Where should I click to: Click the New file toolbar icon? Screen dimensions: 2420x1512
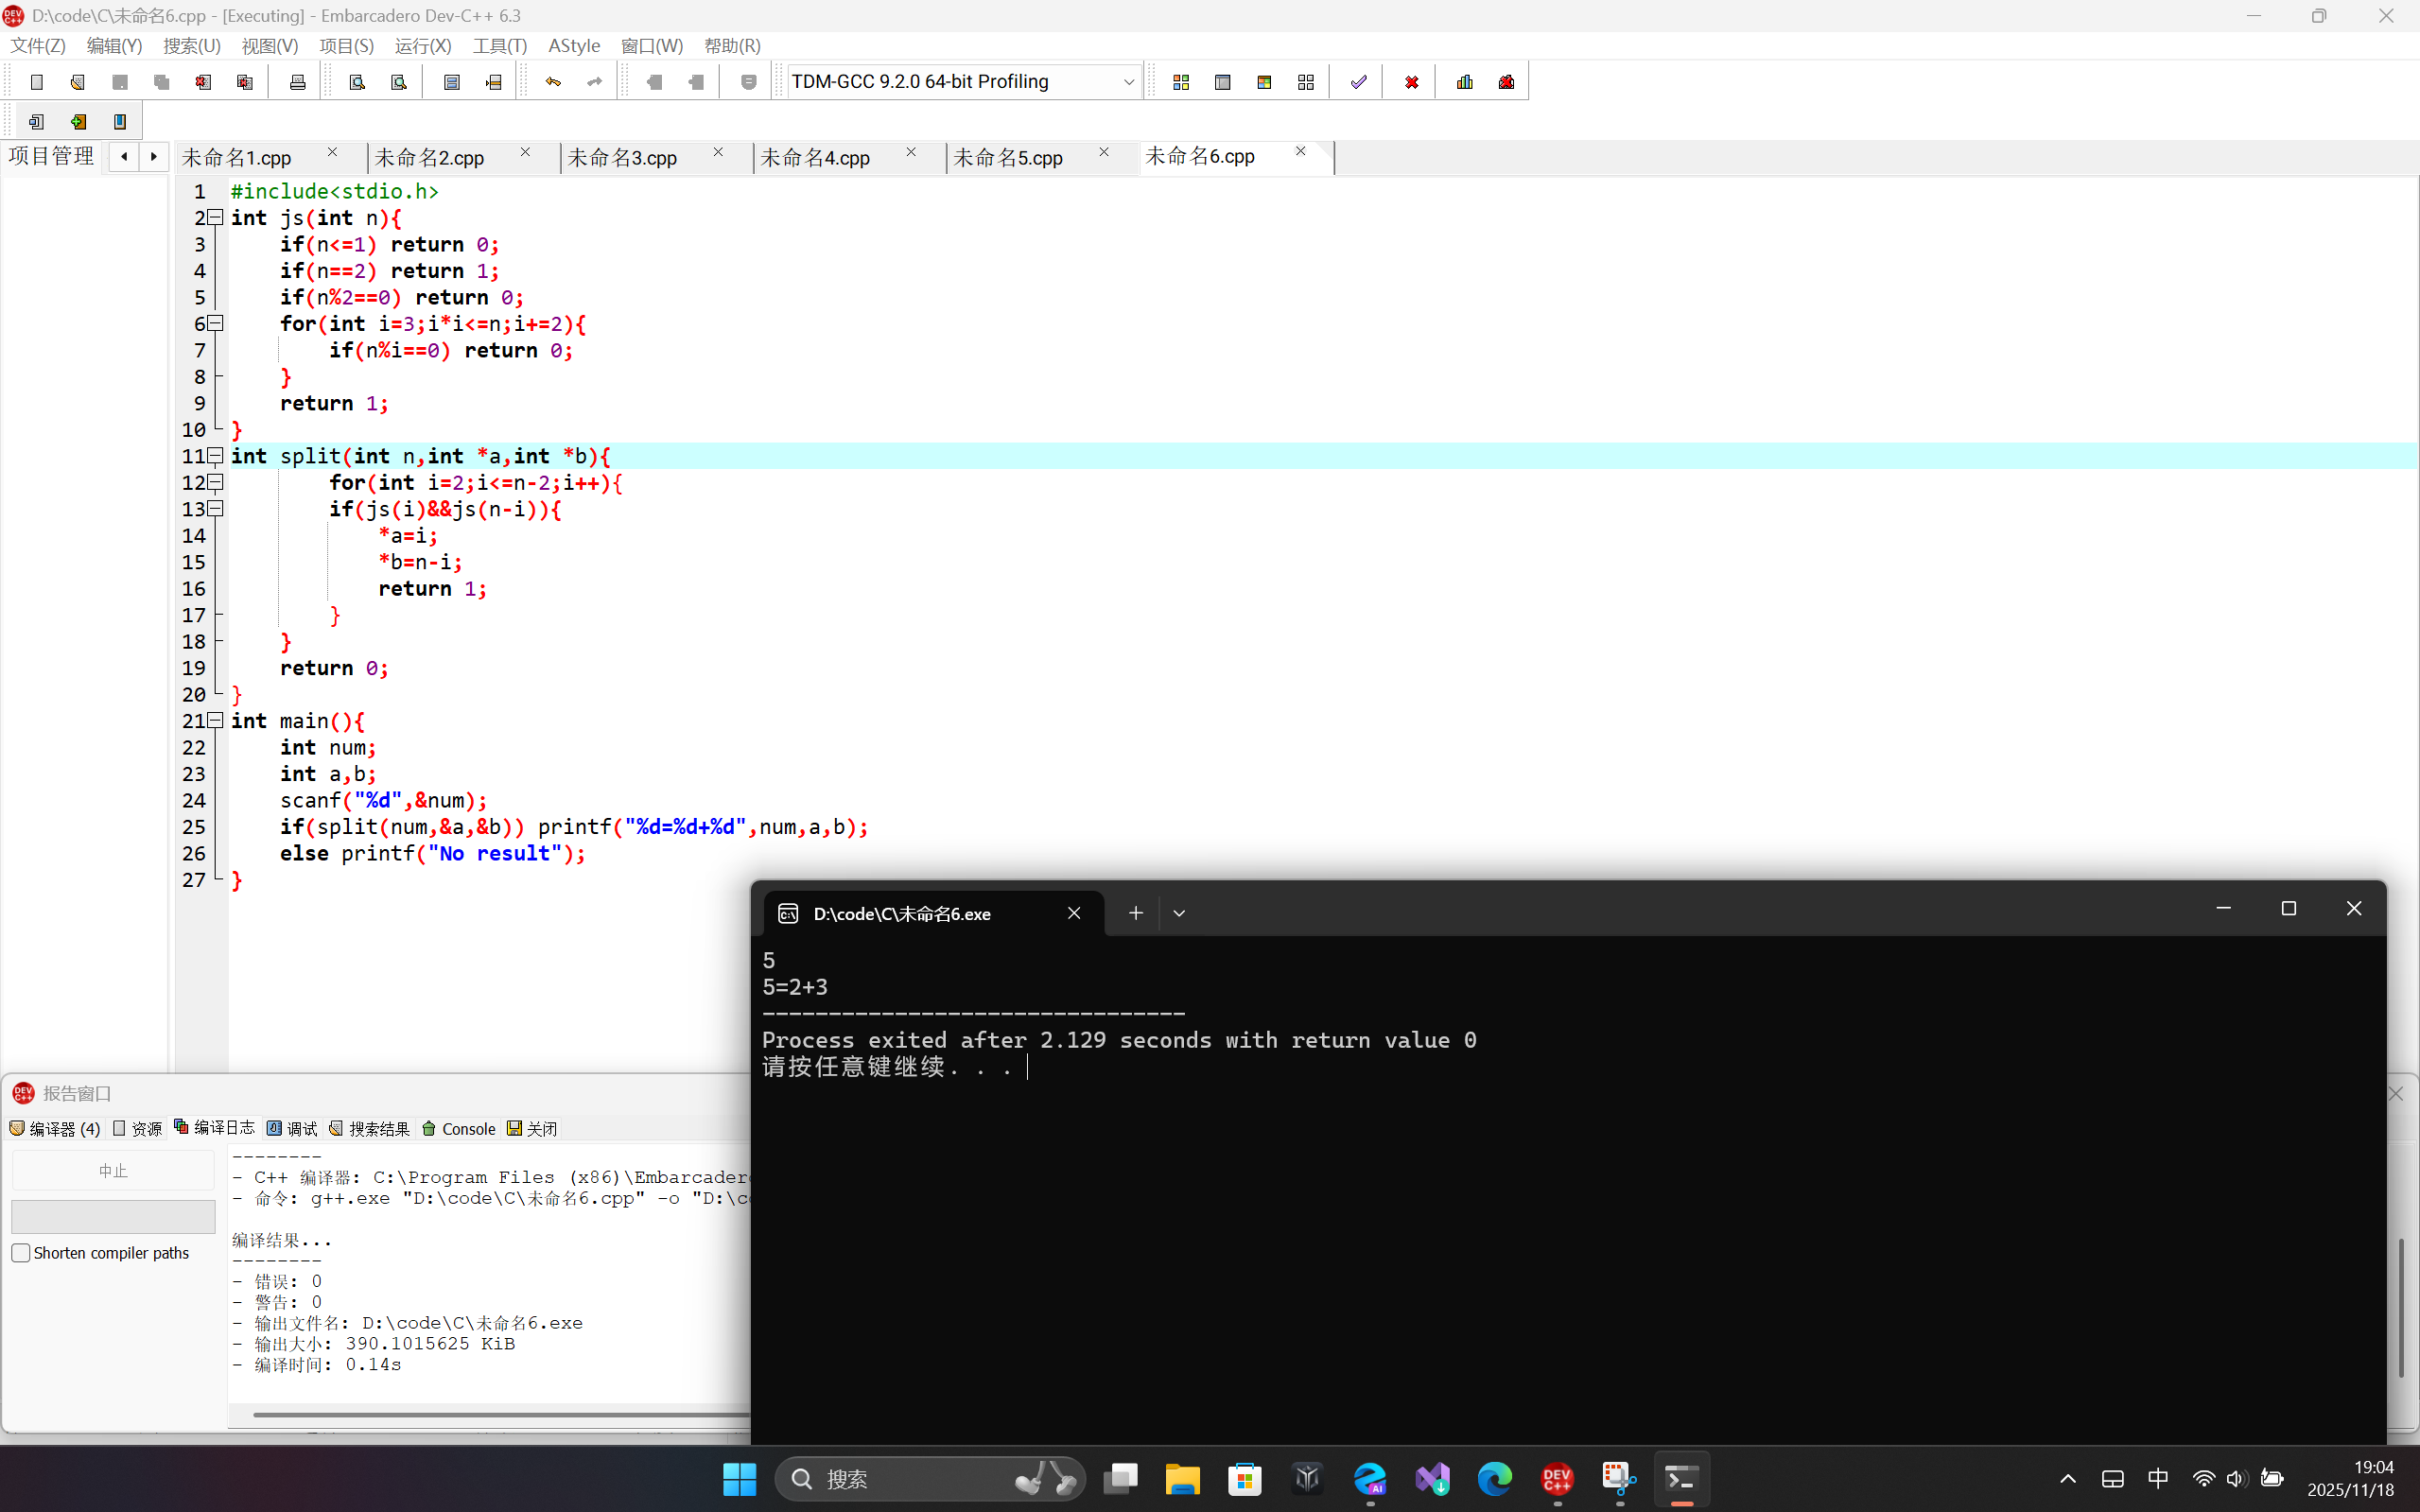(x=37, y=82)
